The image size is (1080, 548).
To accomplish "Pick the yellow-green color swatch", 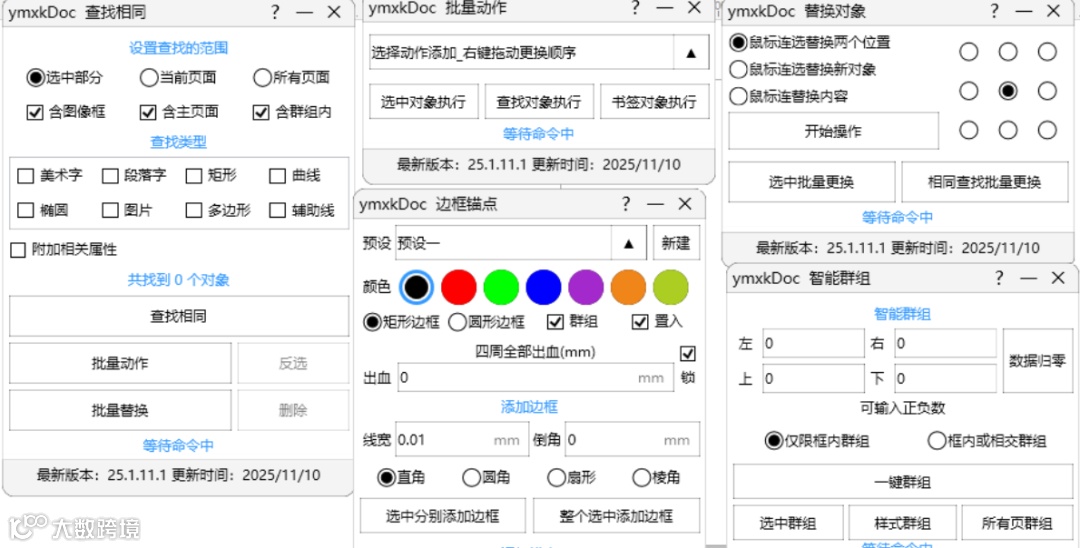I will click(671, 287).
